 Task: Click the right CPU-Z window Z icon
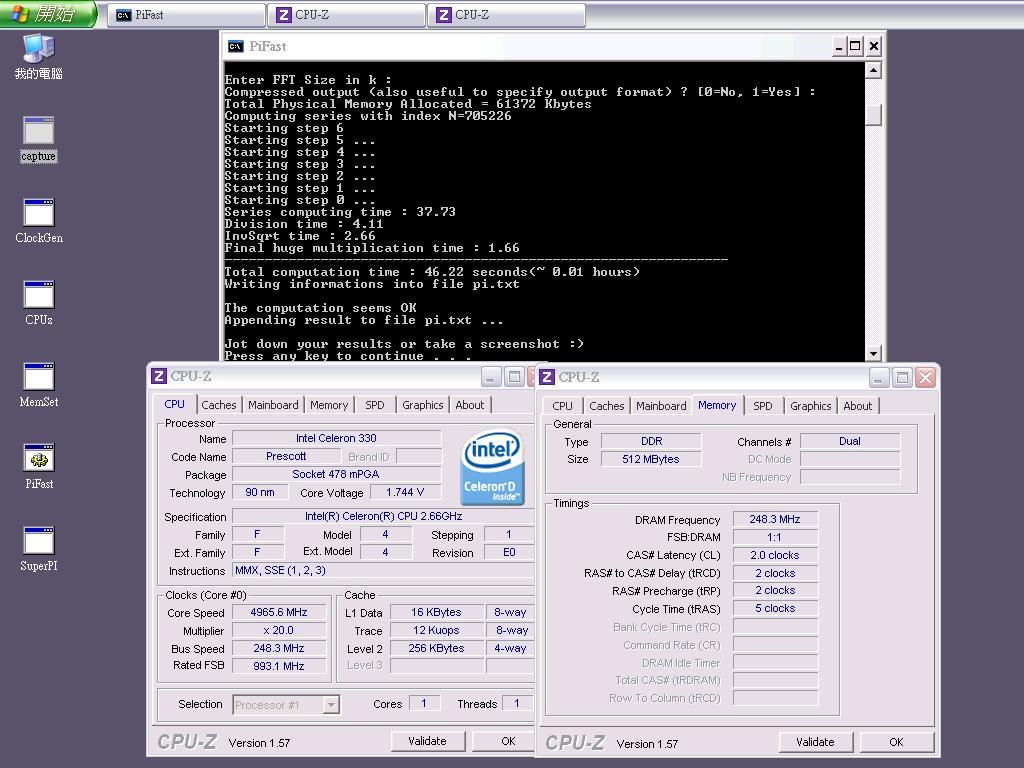547,377
